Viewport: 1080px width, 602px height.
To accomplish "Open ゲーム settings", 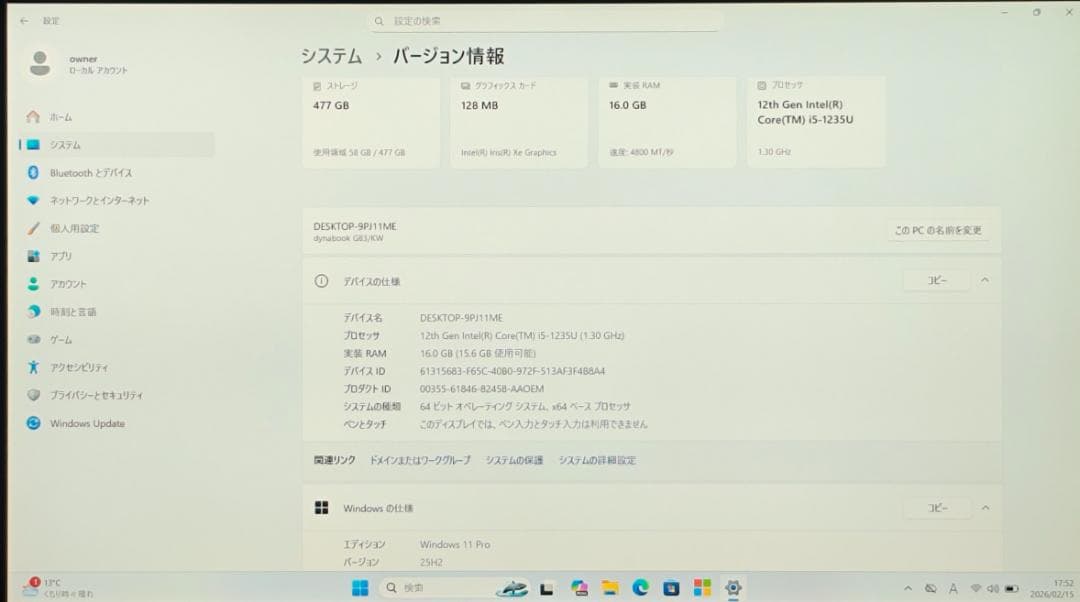I will pos(117,340).
